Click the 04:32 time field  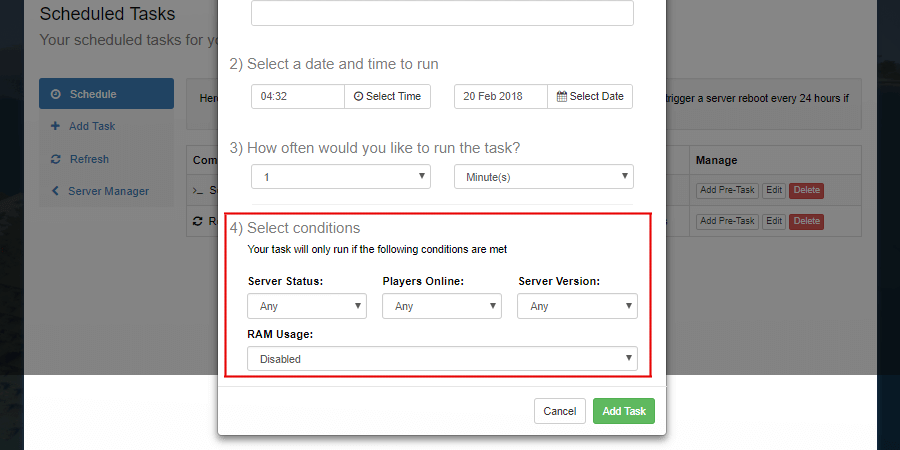[x=298, y=96]
